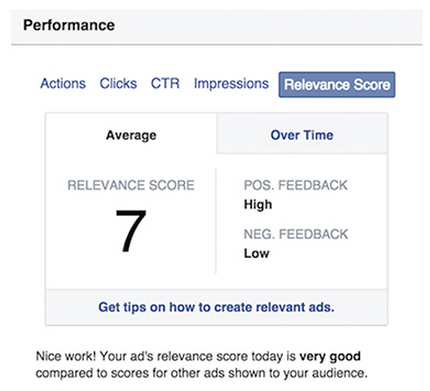Select the High positive feedback value

pyautogui.click(x=258, y=204)
